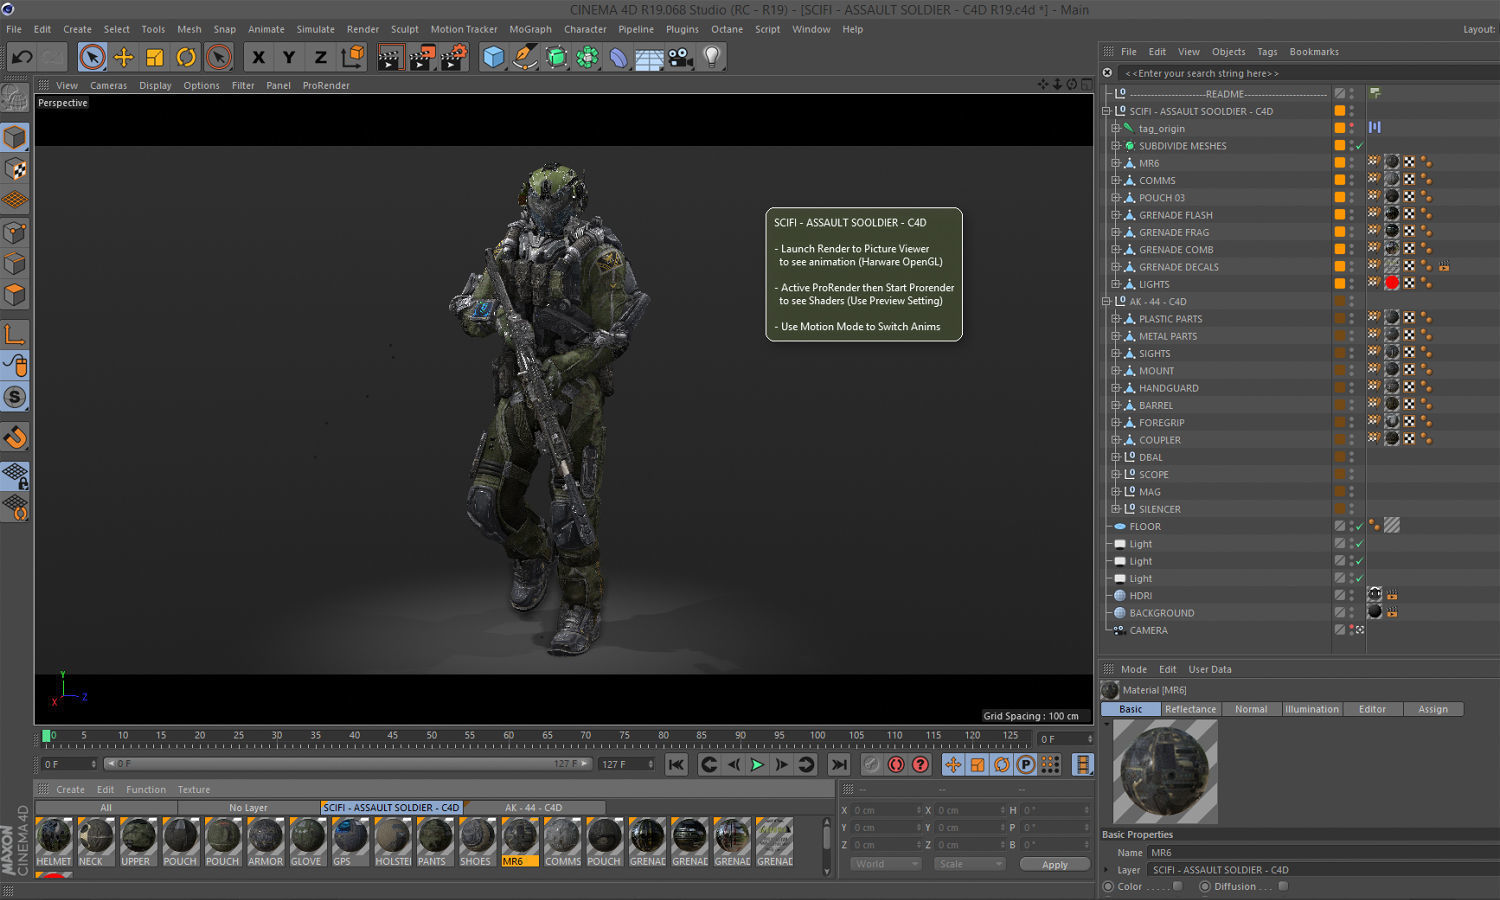The width and height of the screenshot is (1500, 900).
Task: Add a Camera object icon
Action: point(680,57)
